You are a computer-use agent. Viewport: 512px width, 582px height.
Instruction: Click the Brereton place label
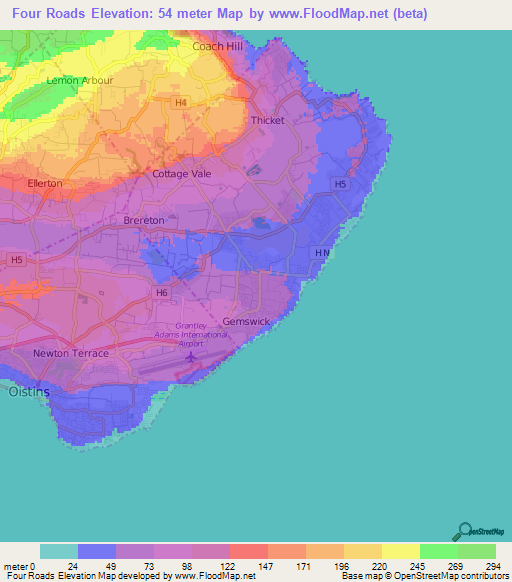(144, 220)
